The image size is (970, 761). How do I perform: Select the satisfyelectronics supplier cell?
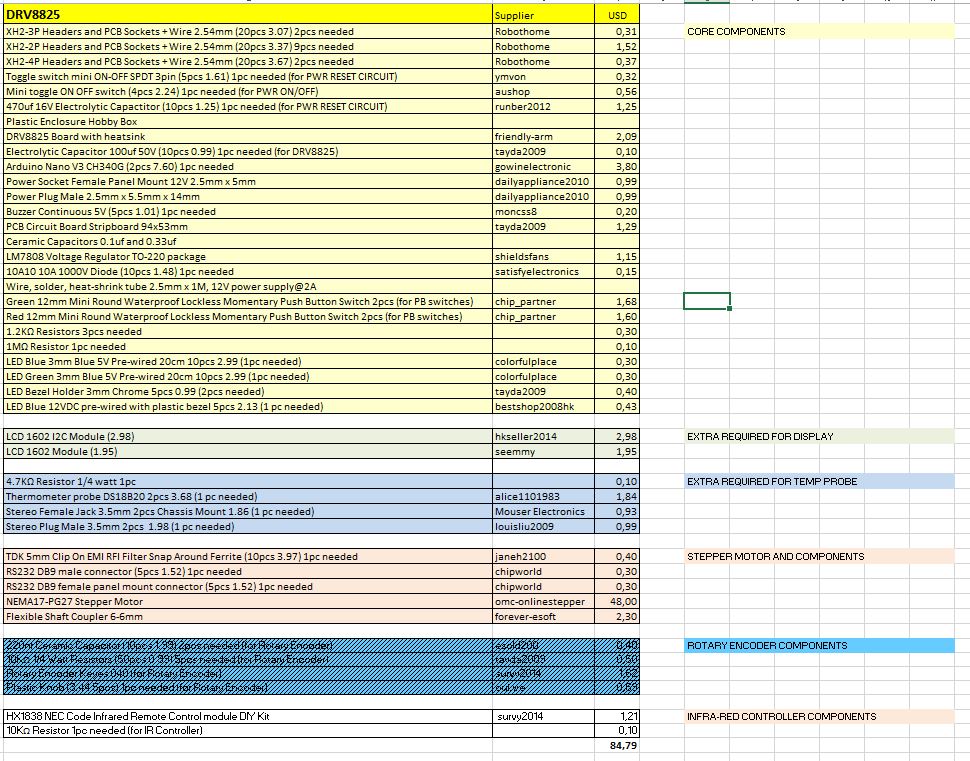click(543, 272)
